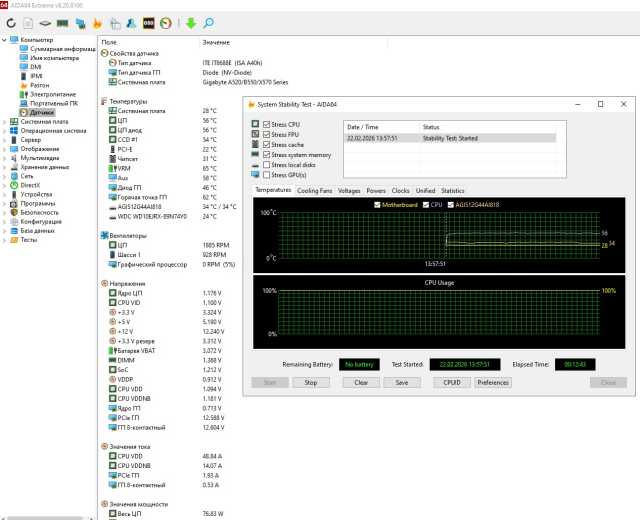Click the green download arrow icon
The height and width of the screenshot is (520, 640).
[191, 23]
